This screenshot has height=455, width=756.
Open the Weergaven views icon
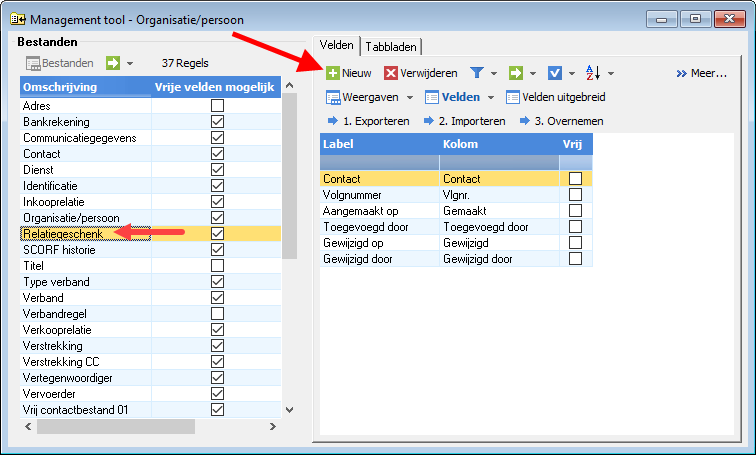coord(333,97)
